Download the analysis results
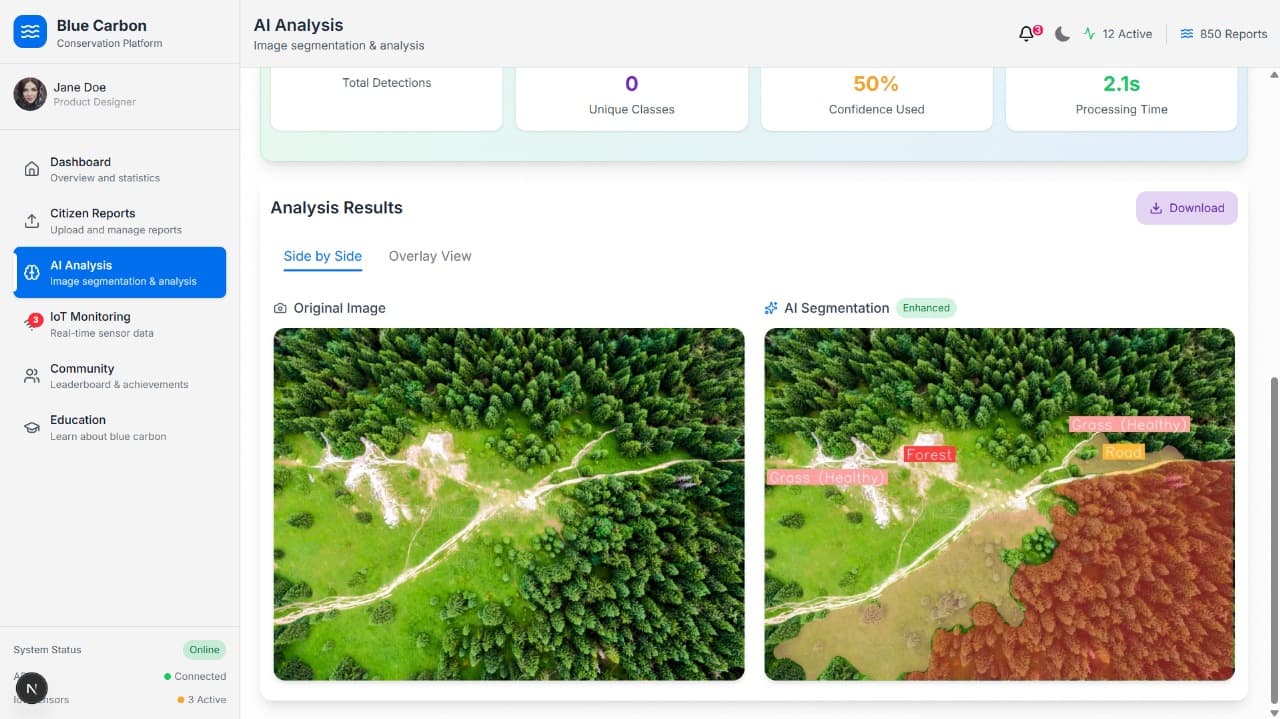 [x=1186, y=208]
